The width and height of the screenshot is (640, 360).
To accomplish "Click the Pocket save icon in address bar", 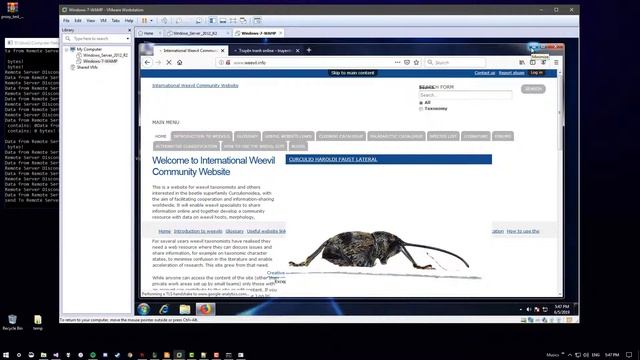I will (x=407, y=62).
